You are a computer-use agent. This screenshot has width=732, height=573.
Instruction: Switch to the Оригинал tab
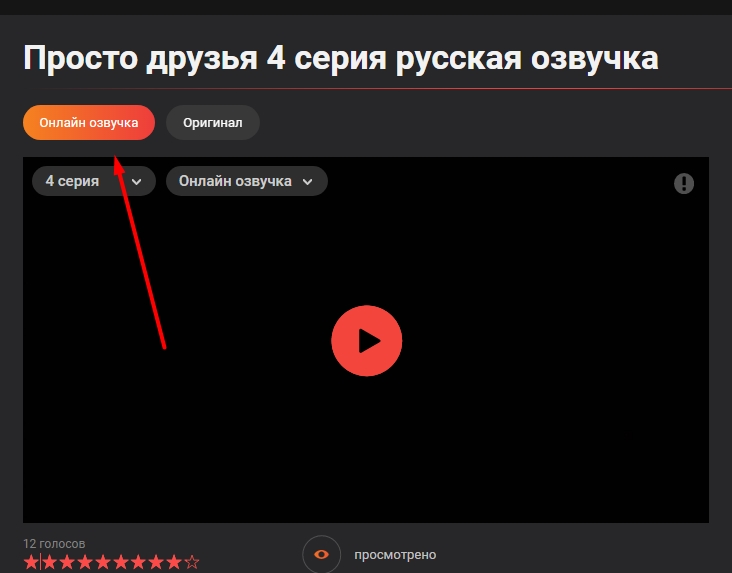(x=212, y=123)
